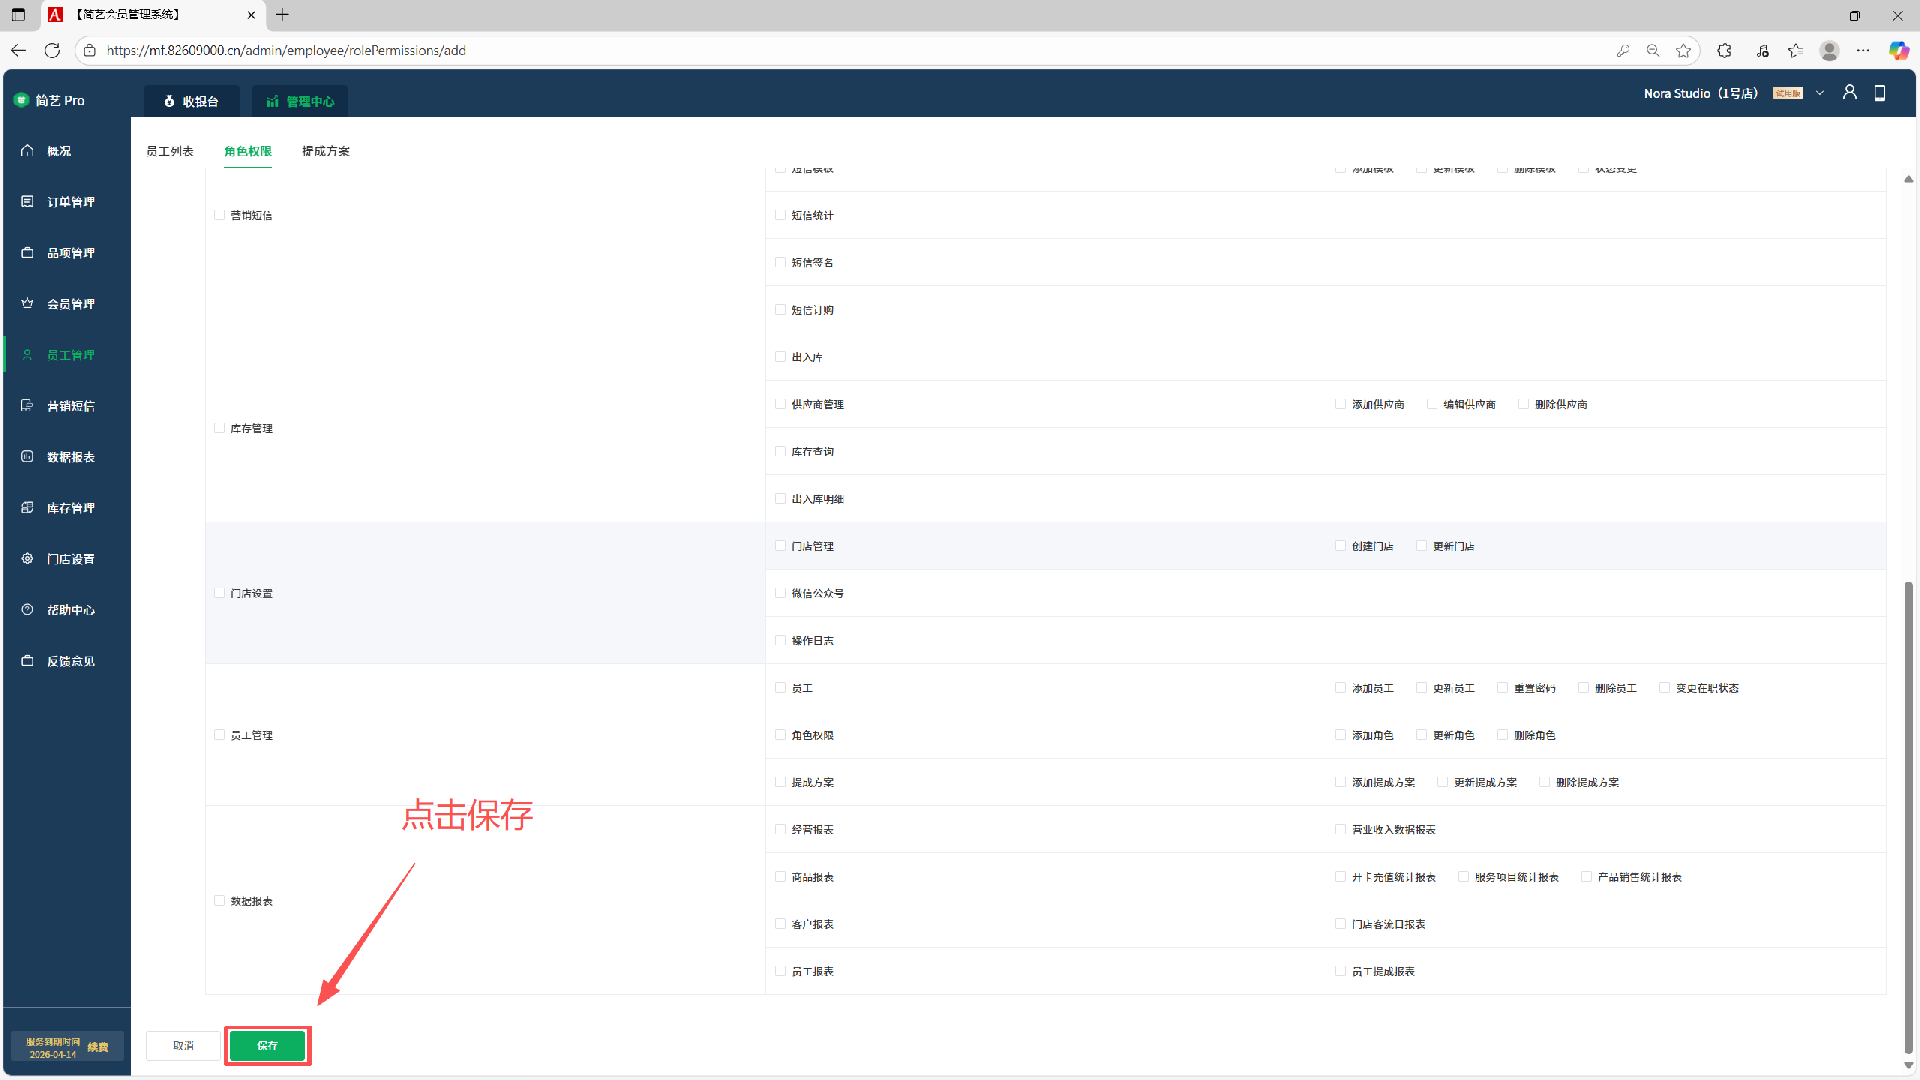Click the mobile phone icon in header
The width and height of the screenshot is (1920, 1080).
pos(1880,93)
